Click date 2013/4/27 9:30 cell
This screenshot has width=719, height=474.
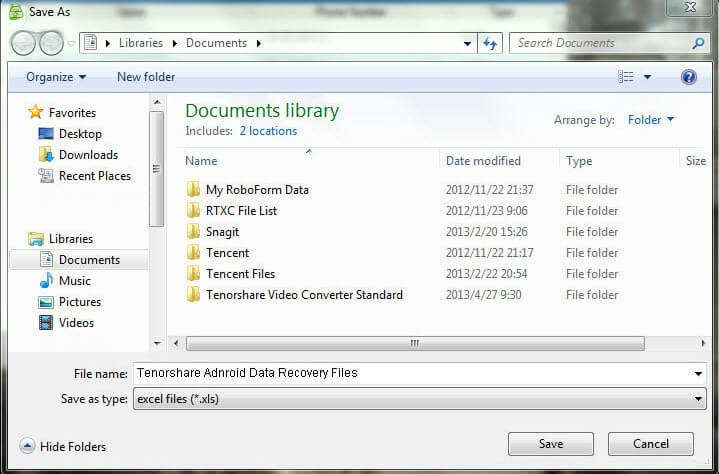coord(483,295)
